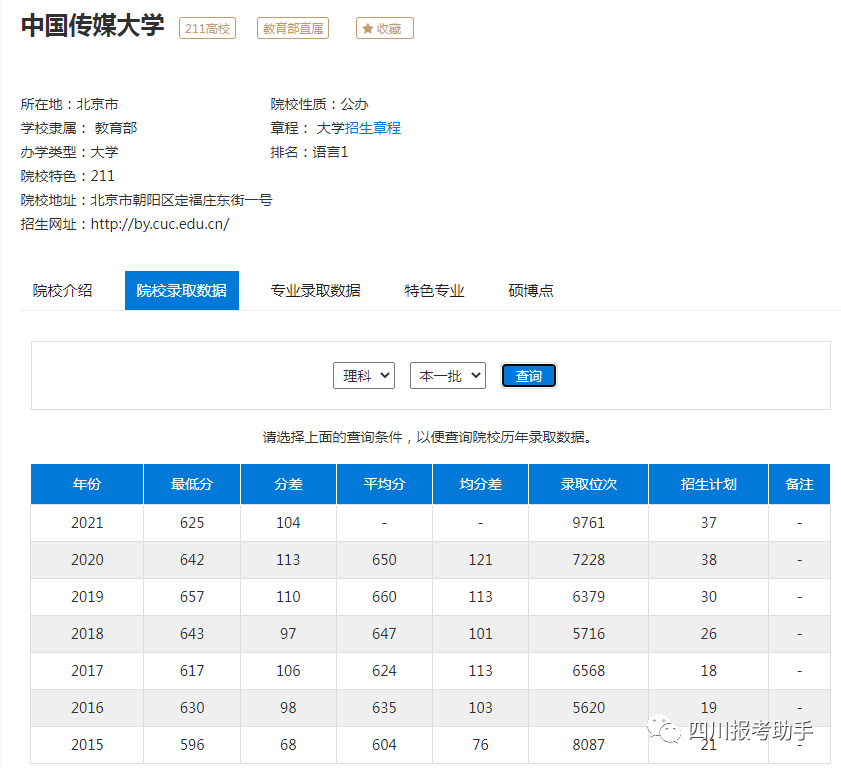Click the 2021 admission rank 9761
The width and height of the screenshot is (841, 768).
pyautogui.click(x=588, y=523)
